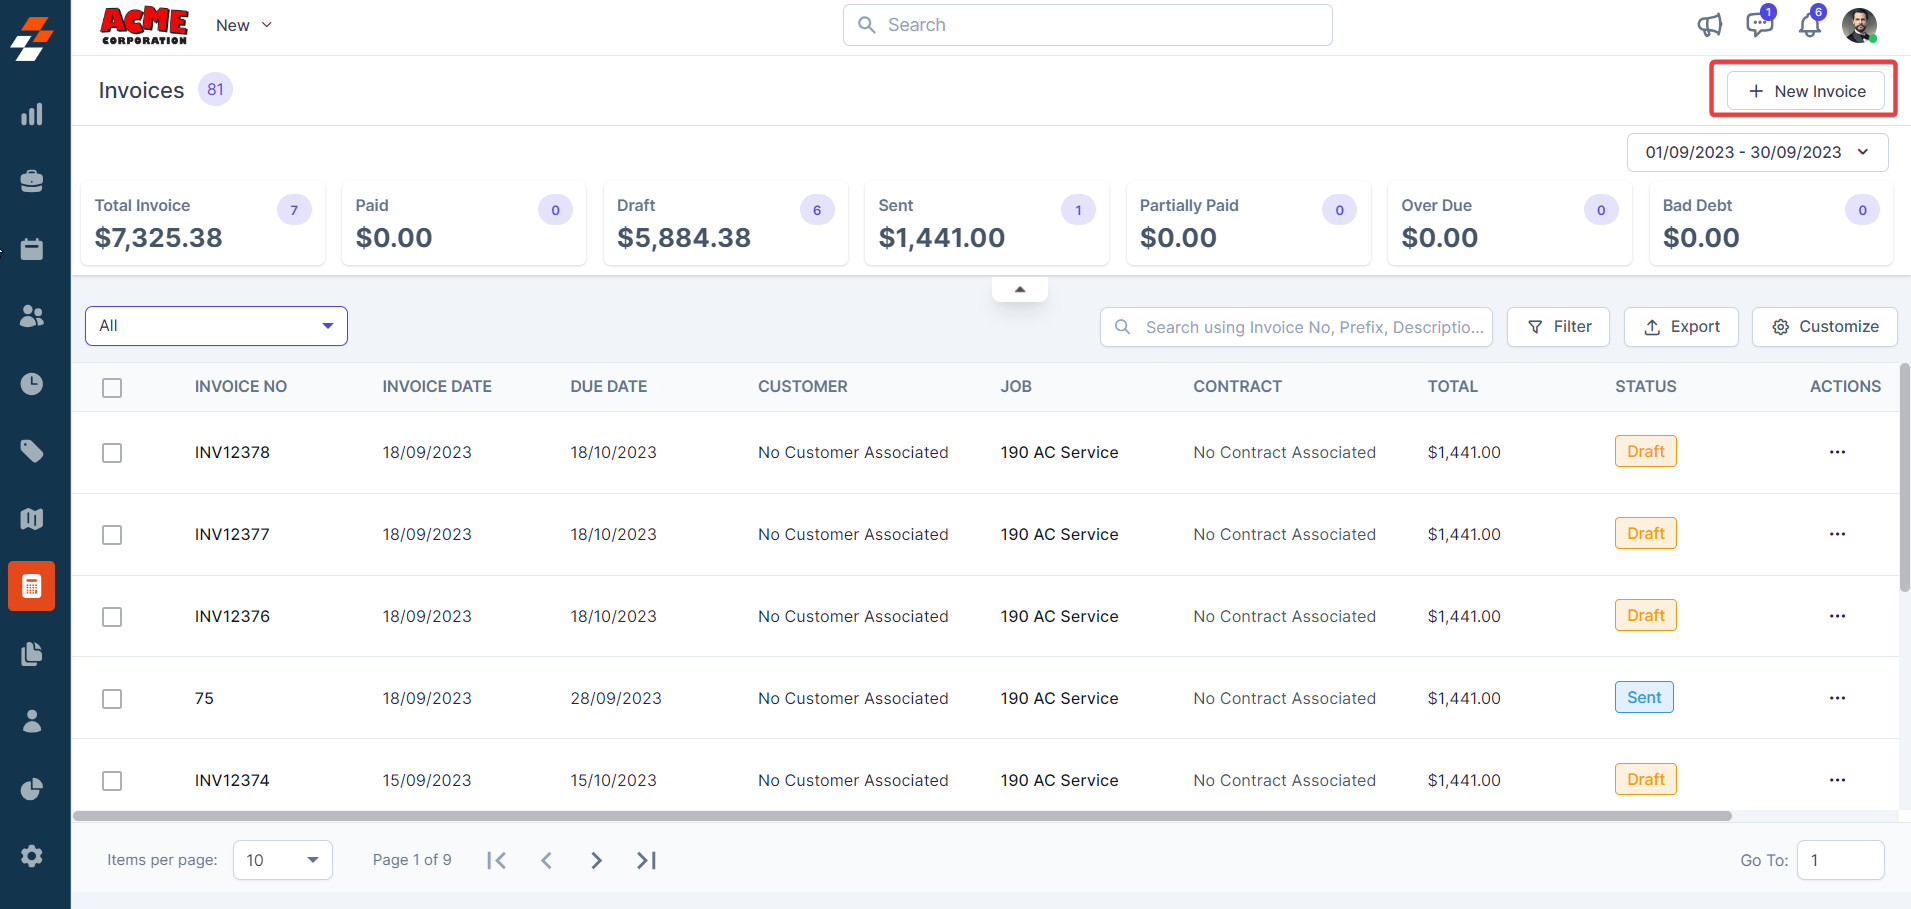
Task: Click the Export button
Action: [x=1681, y=327]
